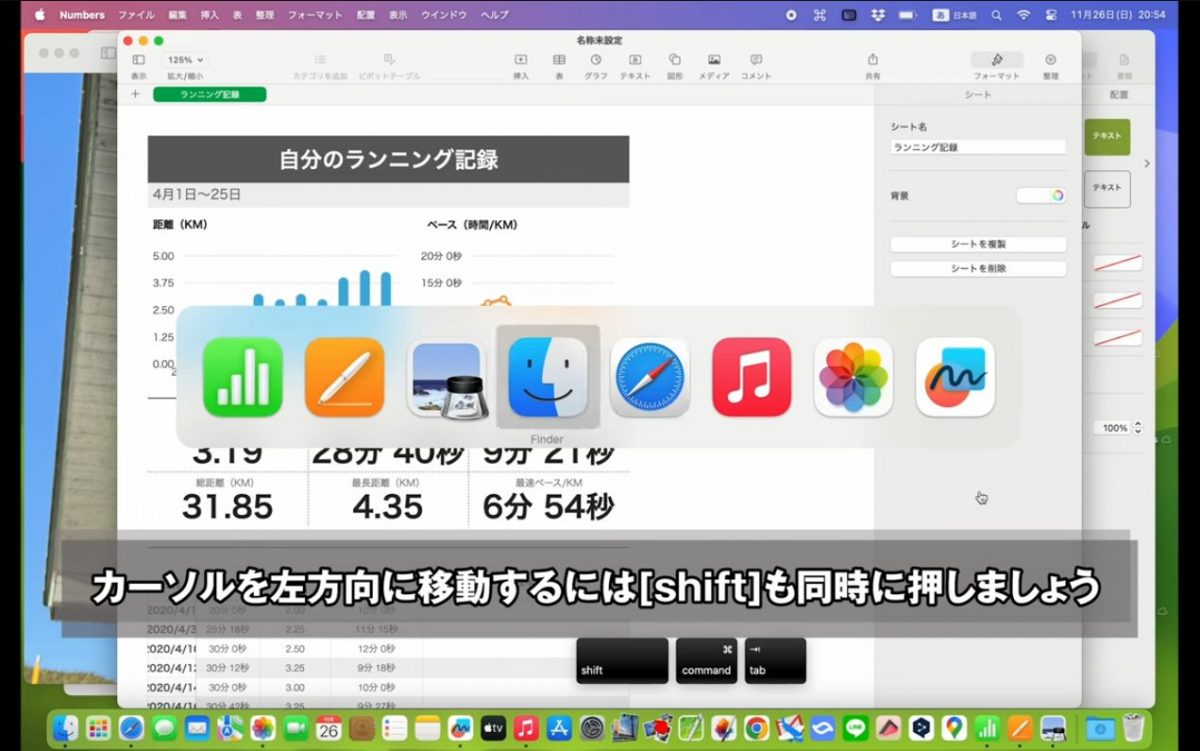Click the Share (共有) toolbar icon

click(873, 60)
